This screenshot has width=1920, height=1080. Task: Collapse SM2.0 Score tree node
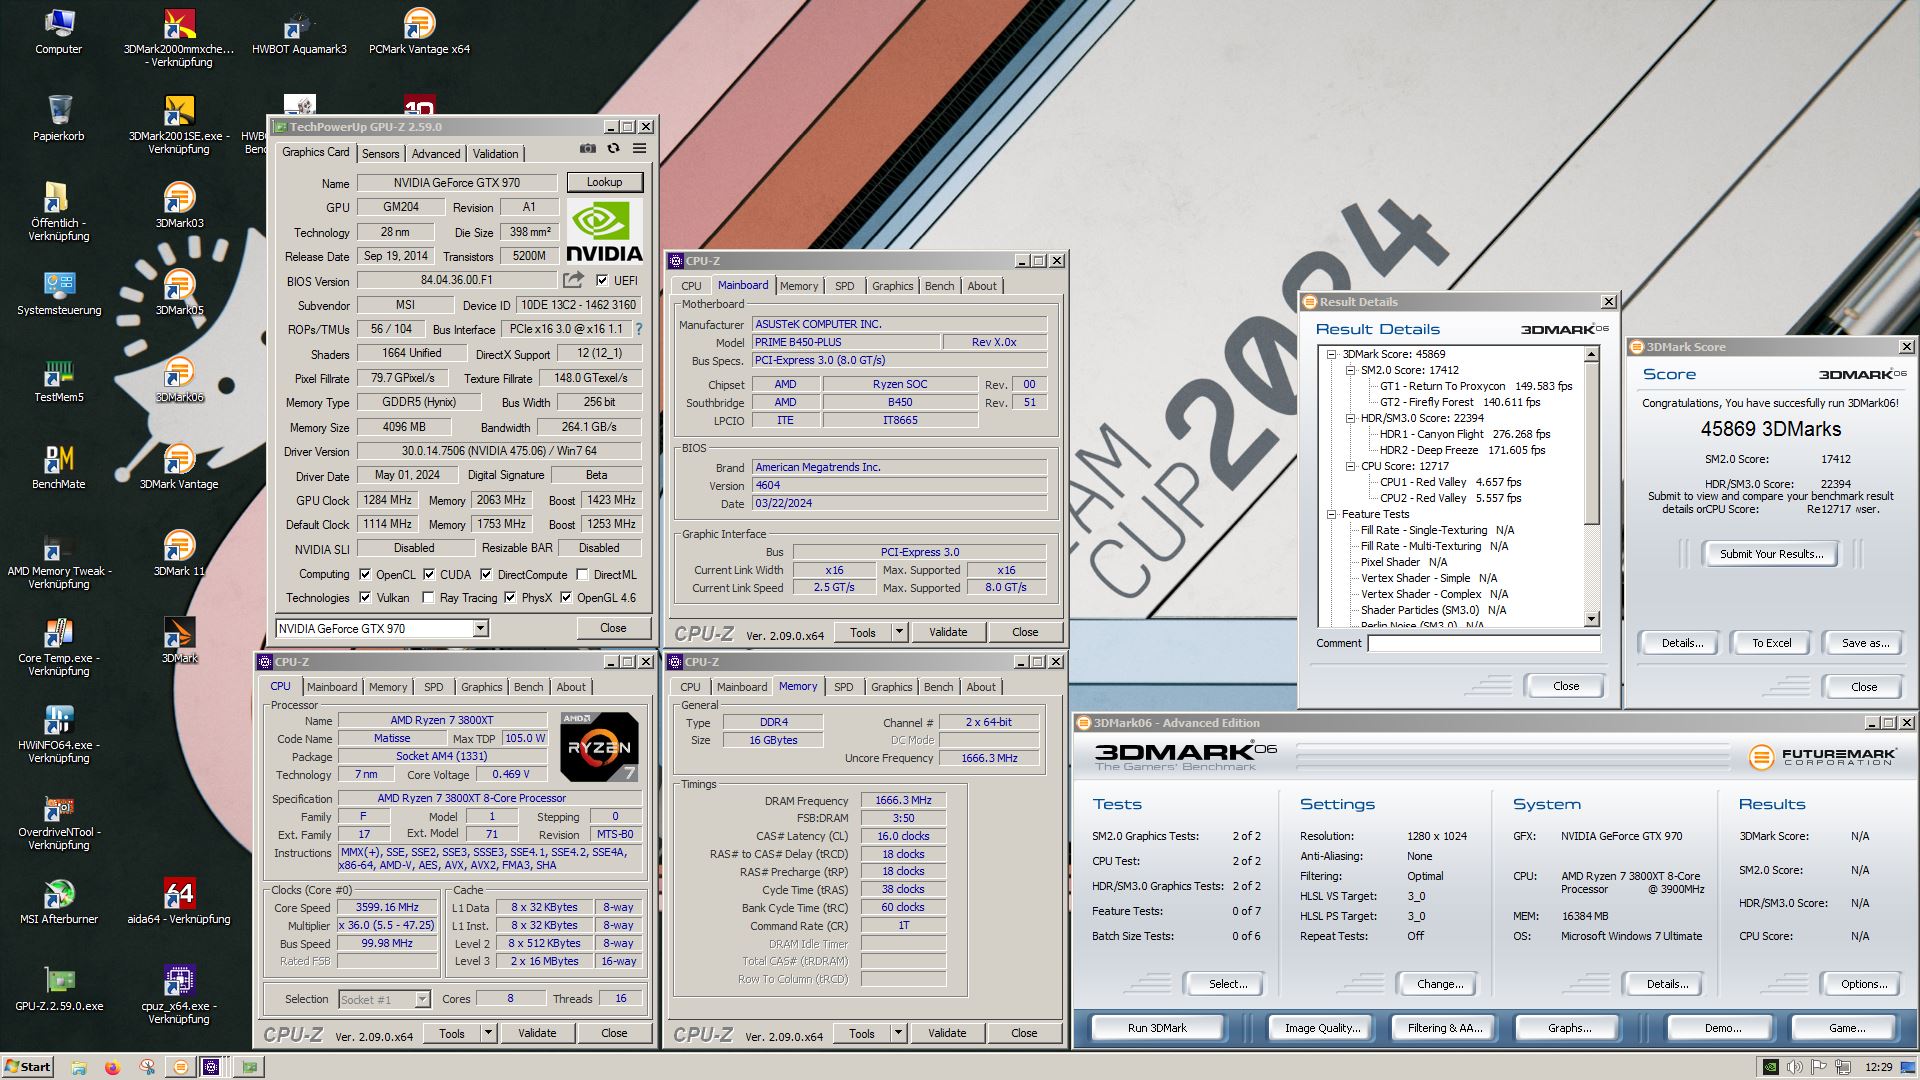click(x=1350, y=370)
